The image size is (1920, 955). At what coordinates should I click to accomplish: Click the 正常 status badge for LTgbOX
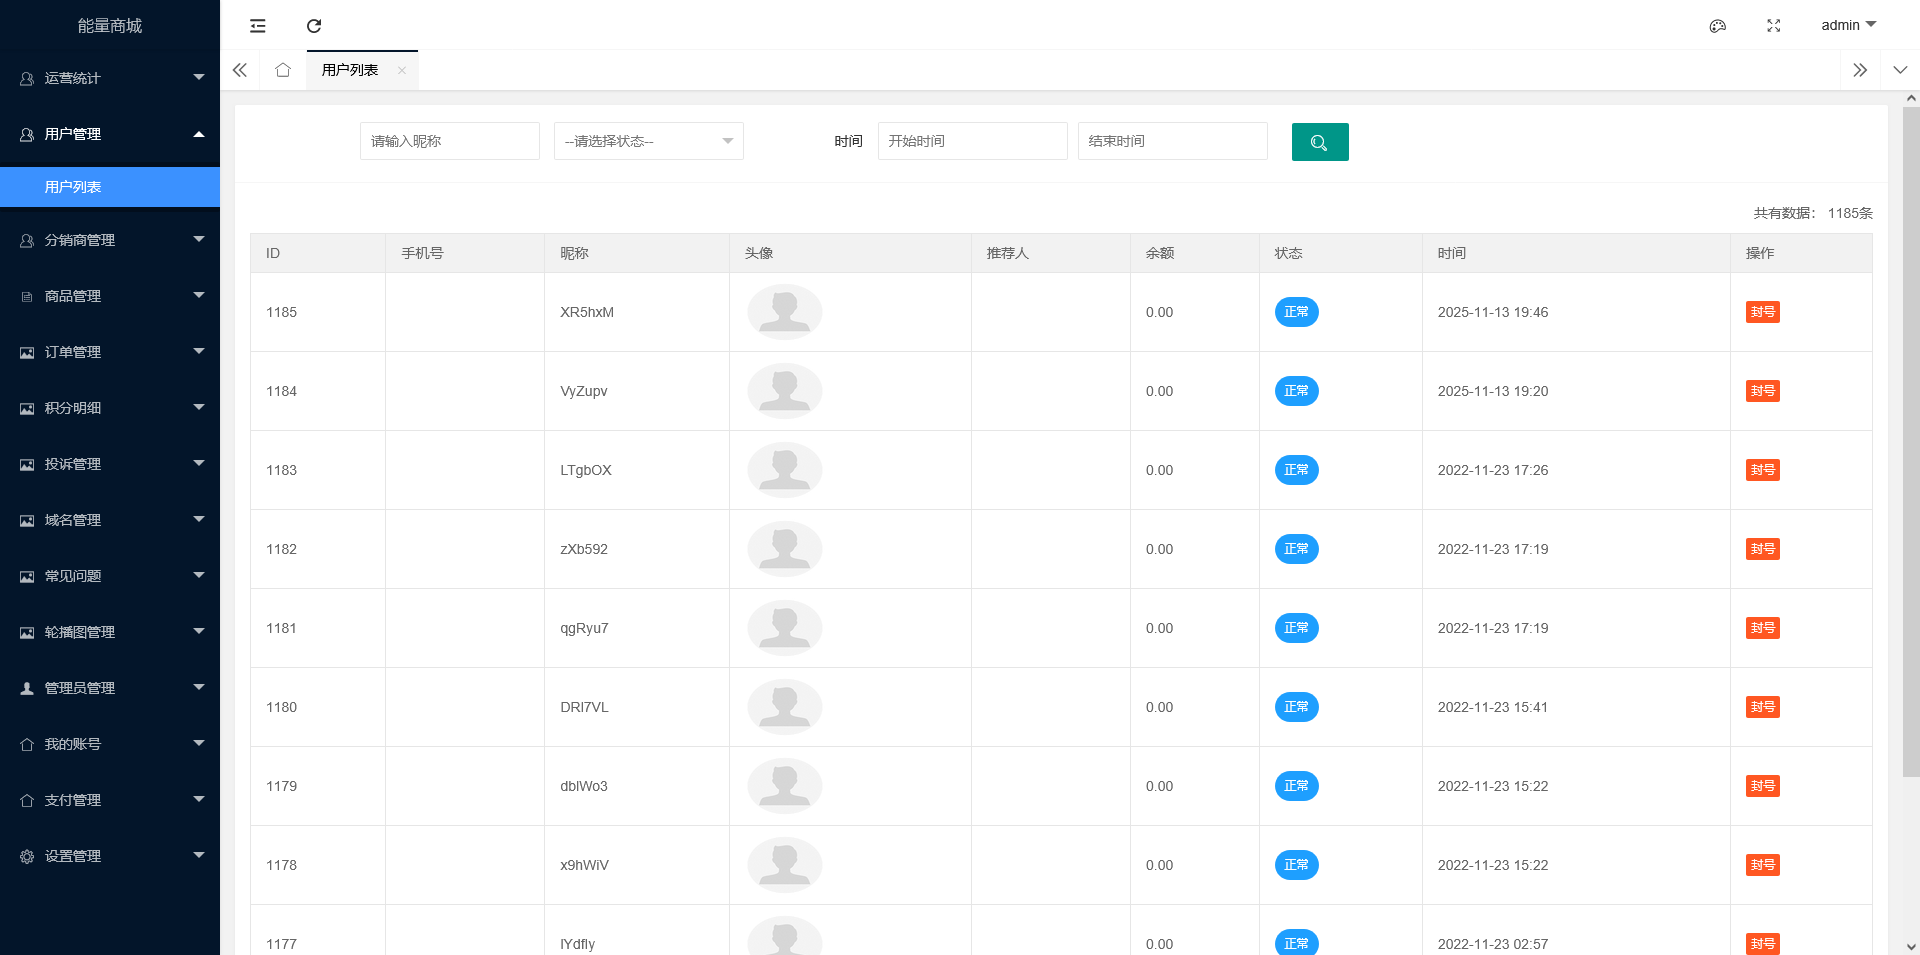[1296, 470]
